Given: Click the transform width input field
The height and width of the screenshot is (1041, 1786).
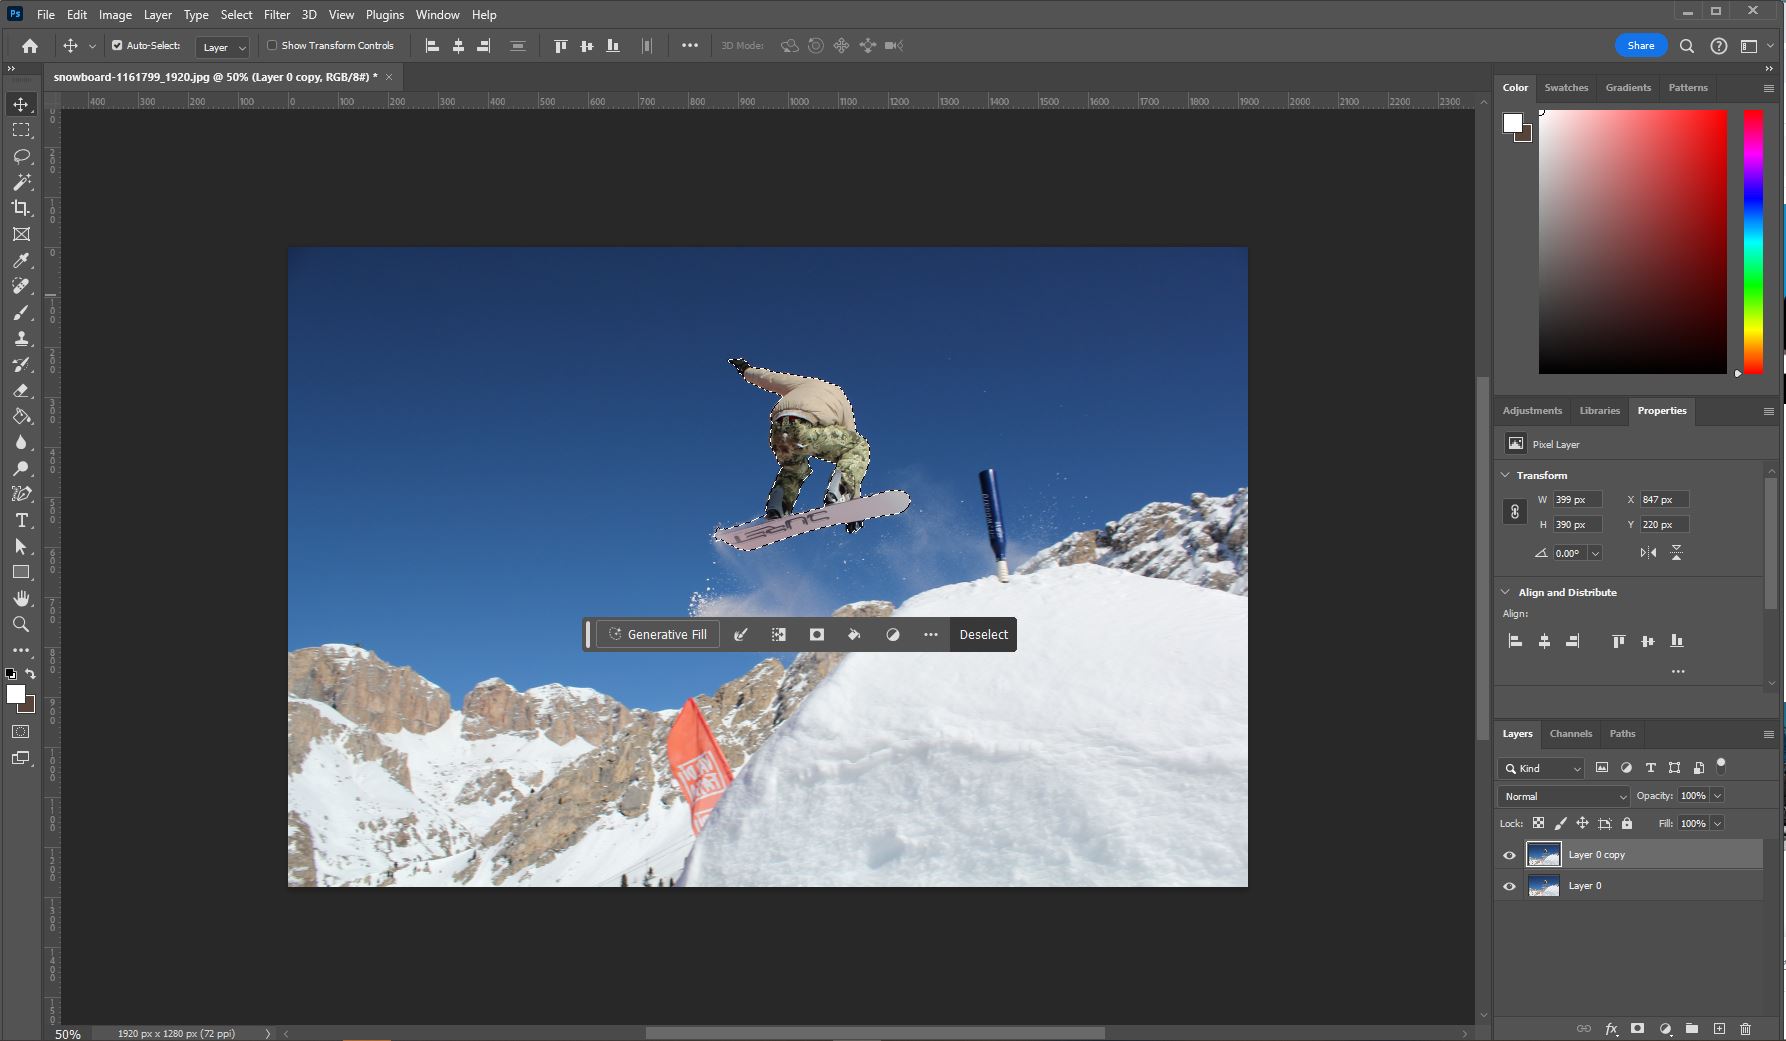Looking at the screenshot, I should coord(1577,500).
